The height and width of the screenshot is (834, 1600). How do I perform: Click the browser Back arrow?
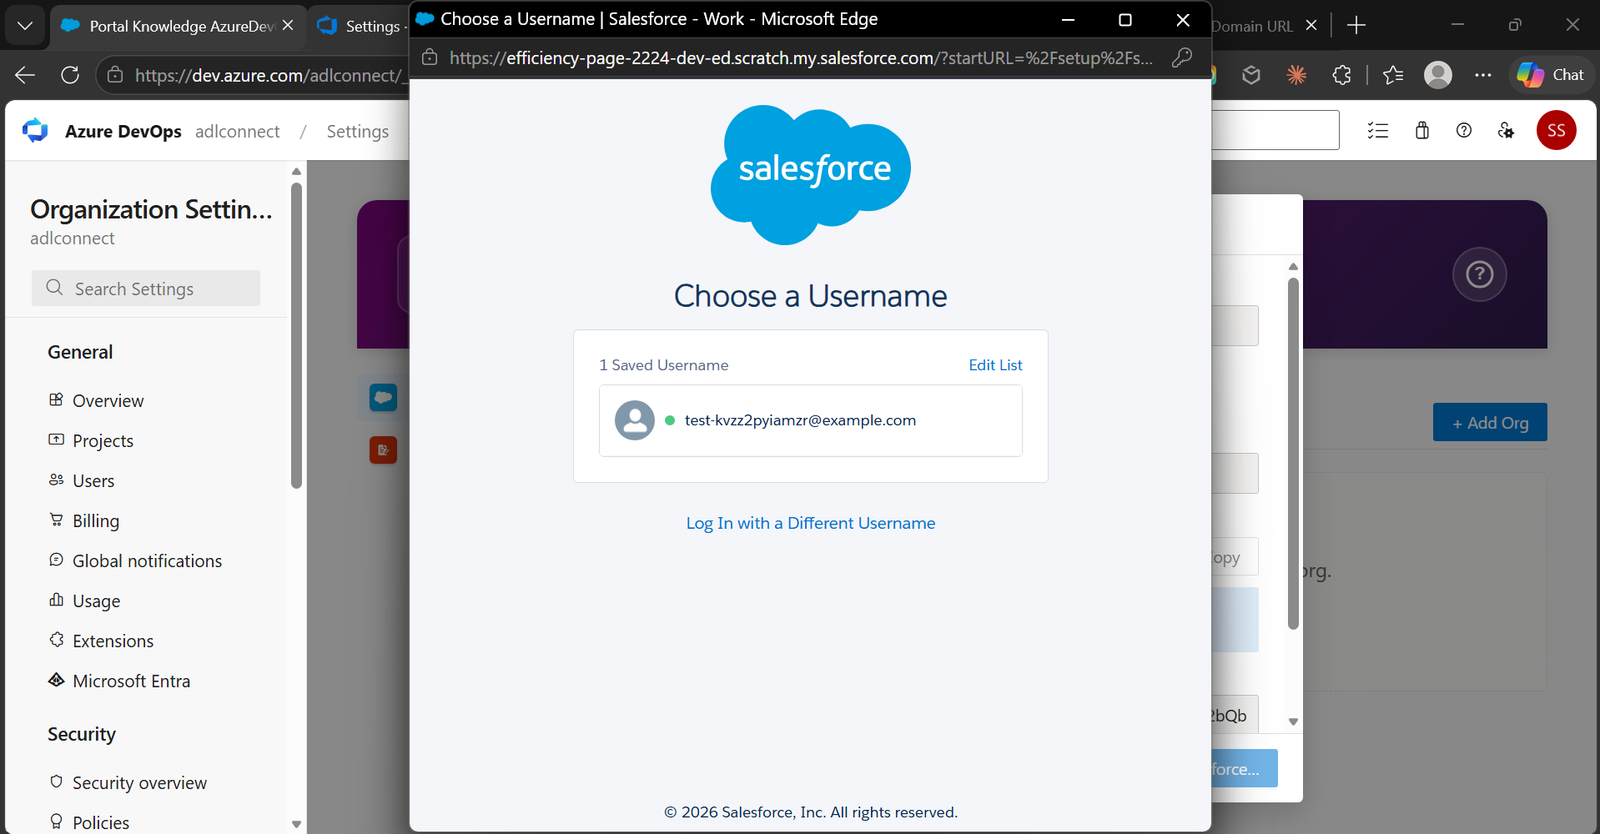(25, 75)
